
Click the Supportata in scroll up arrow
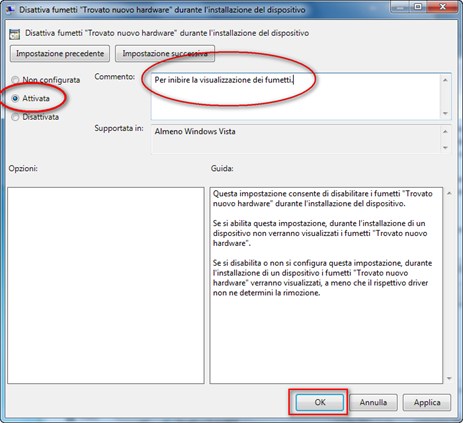click(x=445, y=132)
